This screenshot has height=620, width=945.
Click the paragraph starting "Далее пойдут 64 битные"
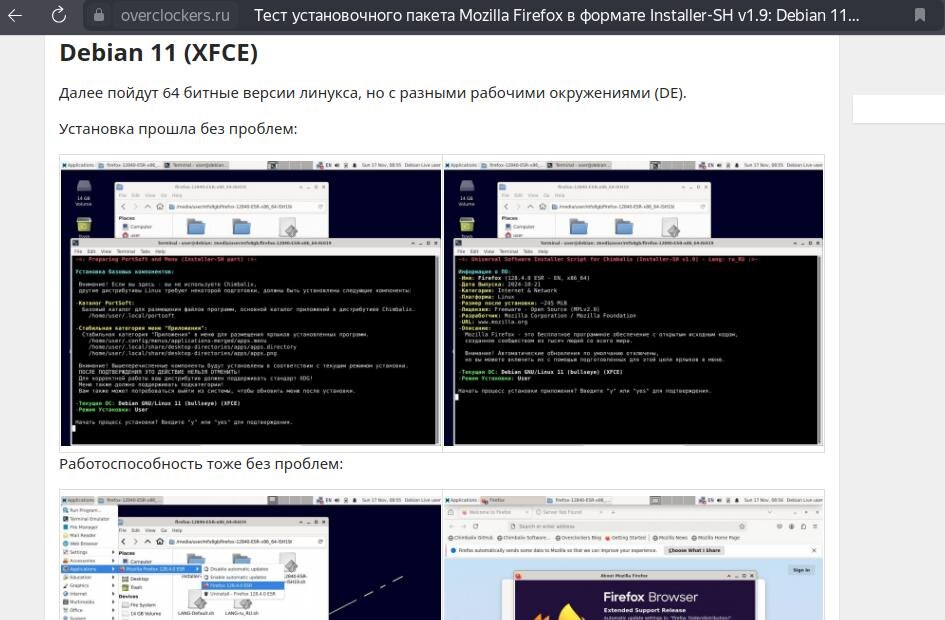click(372, 93)
